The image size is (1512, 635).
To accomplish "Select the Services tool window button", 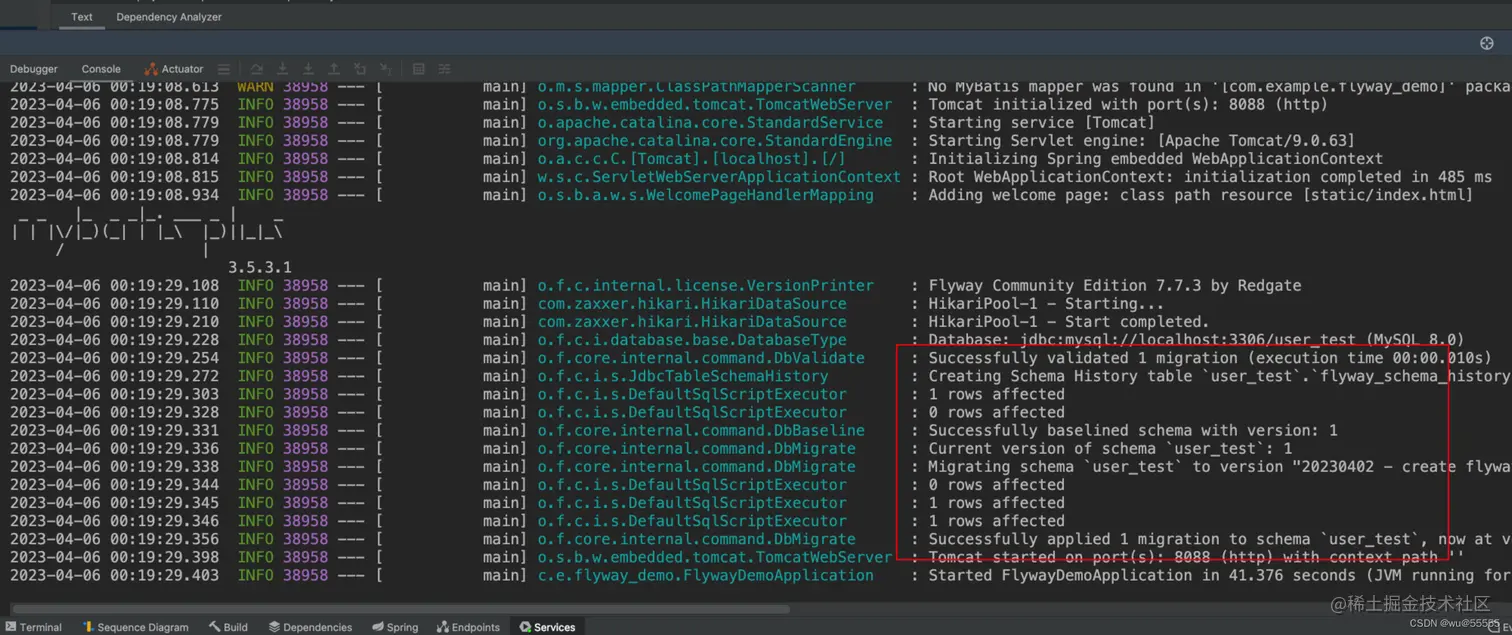I will click(547, 627).
